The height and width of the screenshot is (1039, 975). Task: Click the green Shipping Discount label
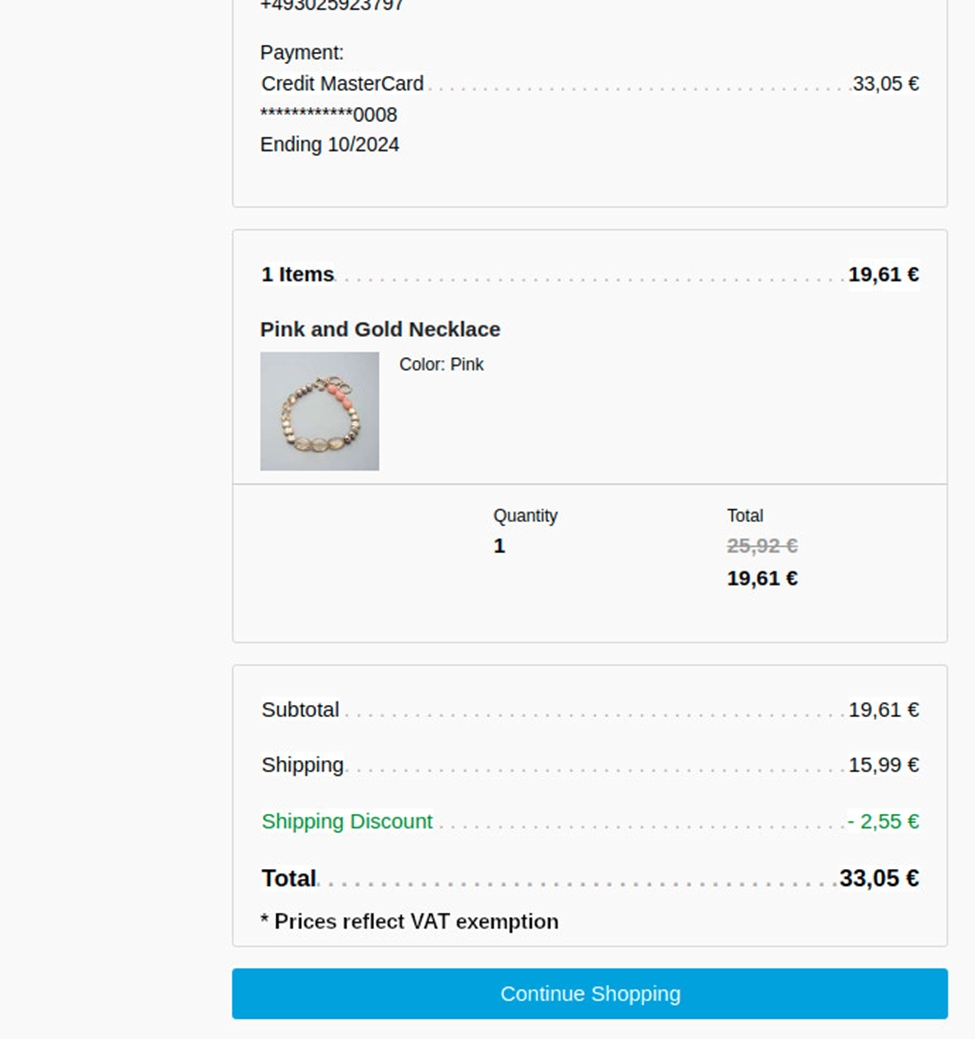pos(347,821)
